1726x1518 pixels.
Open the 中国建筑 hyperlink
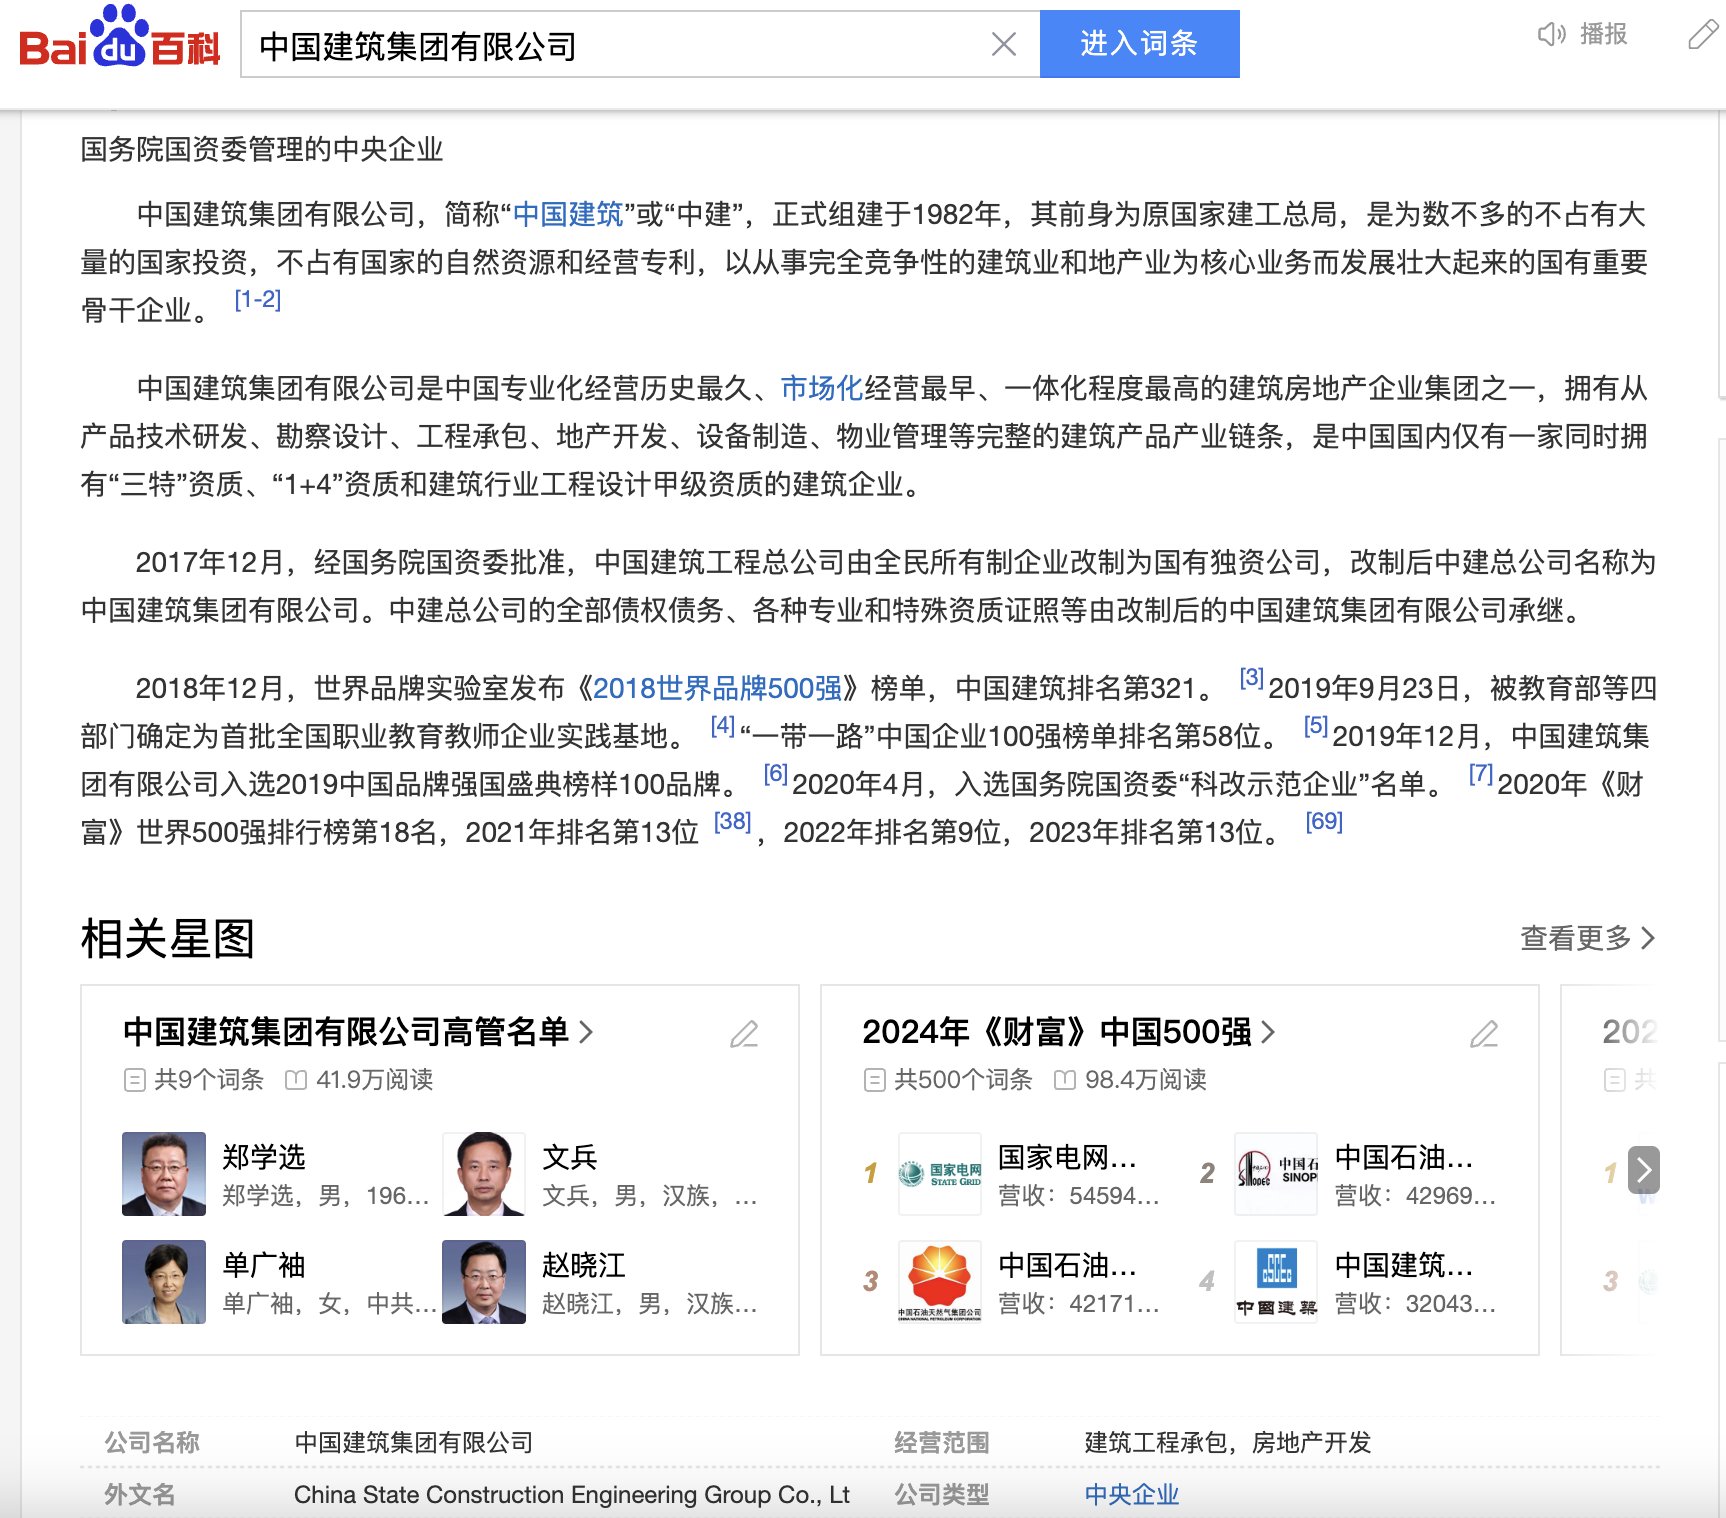pos(568,214)
